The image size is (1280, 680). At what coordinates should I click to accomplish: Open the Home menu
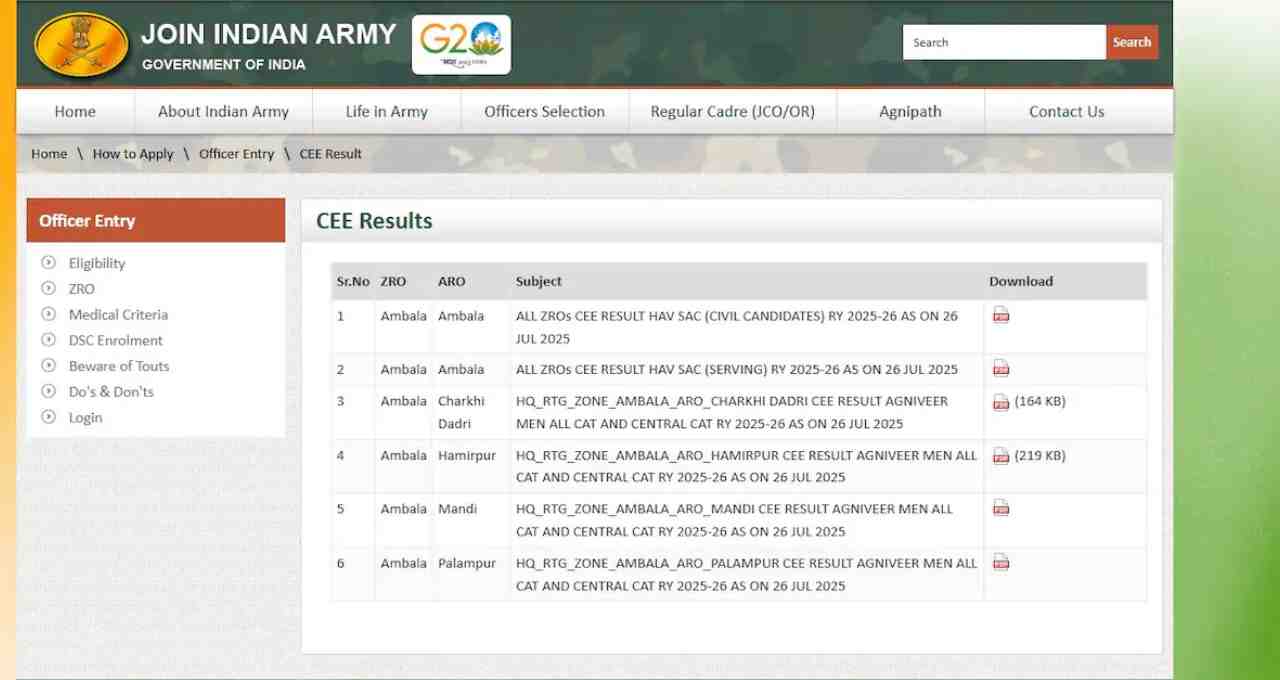pos(75,112)
